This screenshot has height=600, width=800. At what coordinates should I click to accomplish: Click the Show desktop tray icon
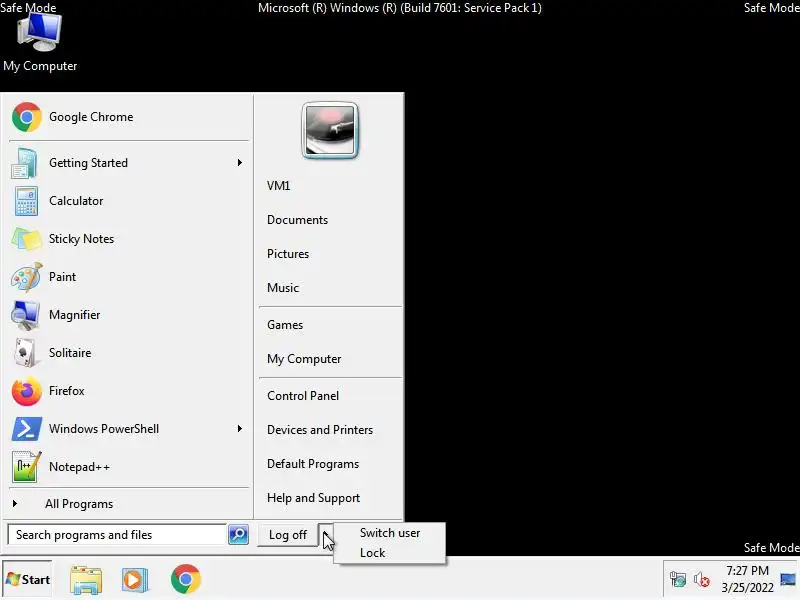point(788,580)
